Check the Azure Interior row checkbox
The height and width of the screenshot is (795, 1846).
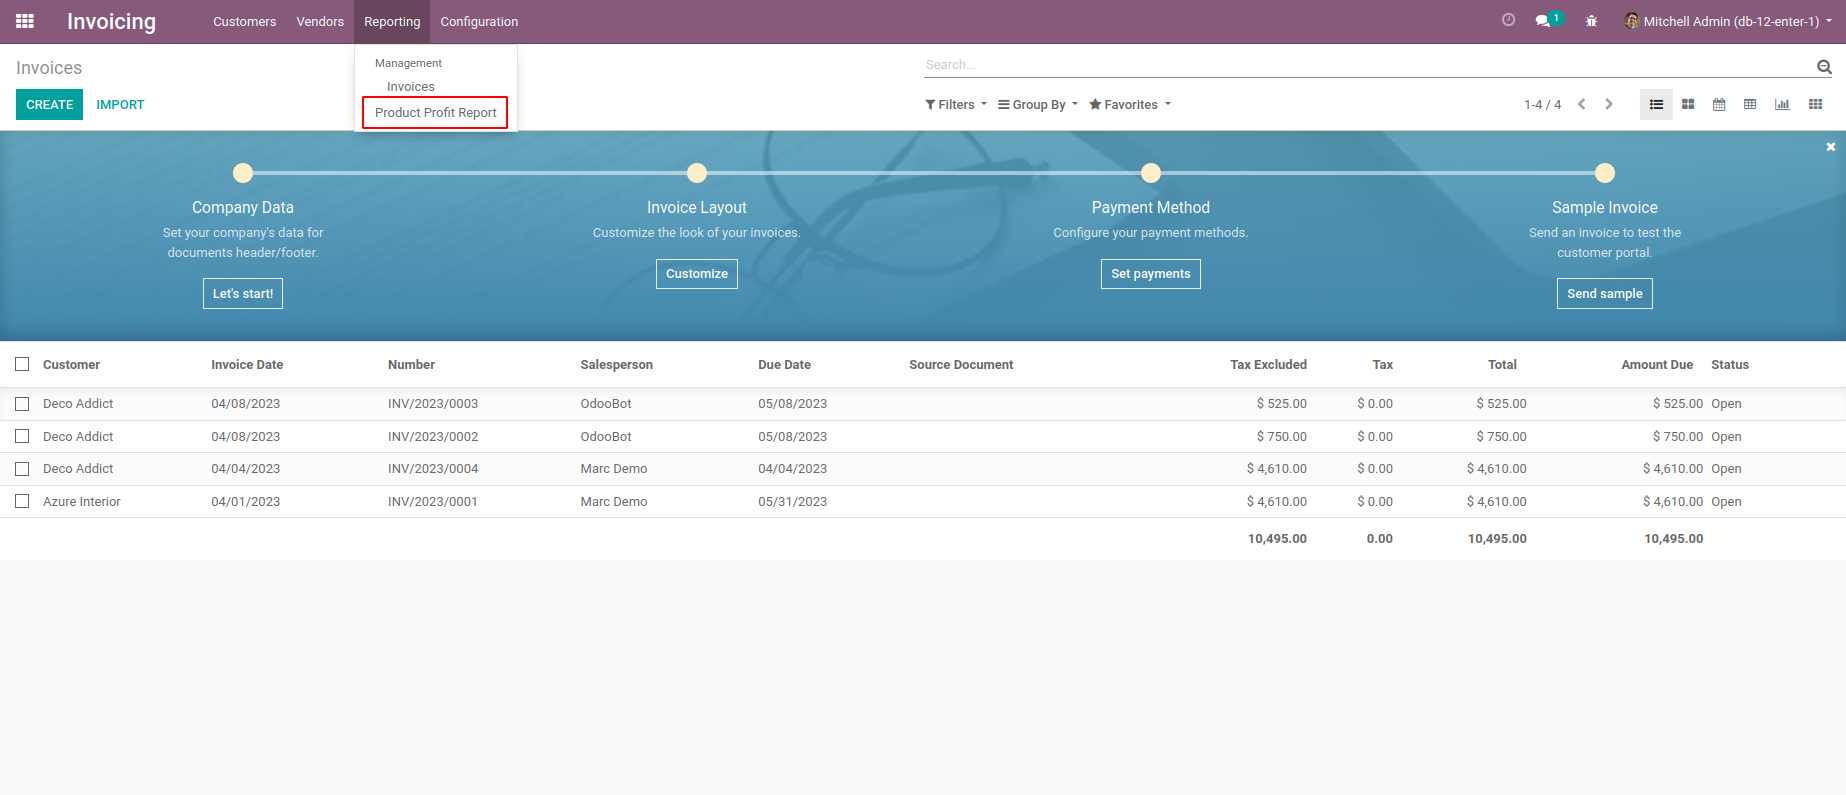(x=22, y=501)
